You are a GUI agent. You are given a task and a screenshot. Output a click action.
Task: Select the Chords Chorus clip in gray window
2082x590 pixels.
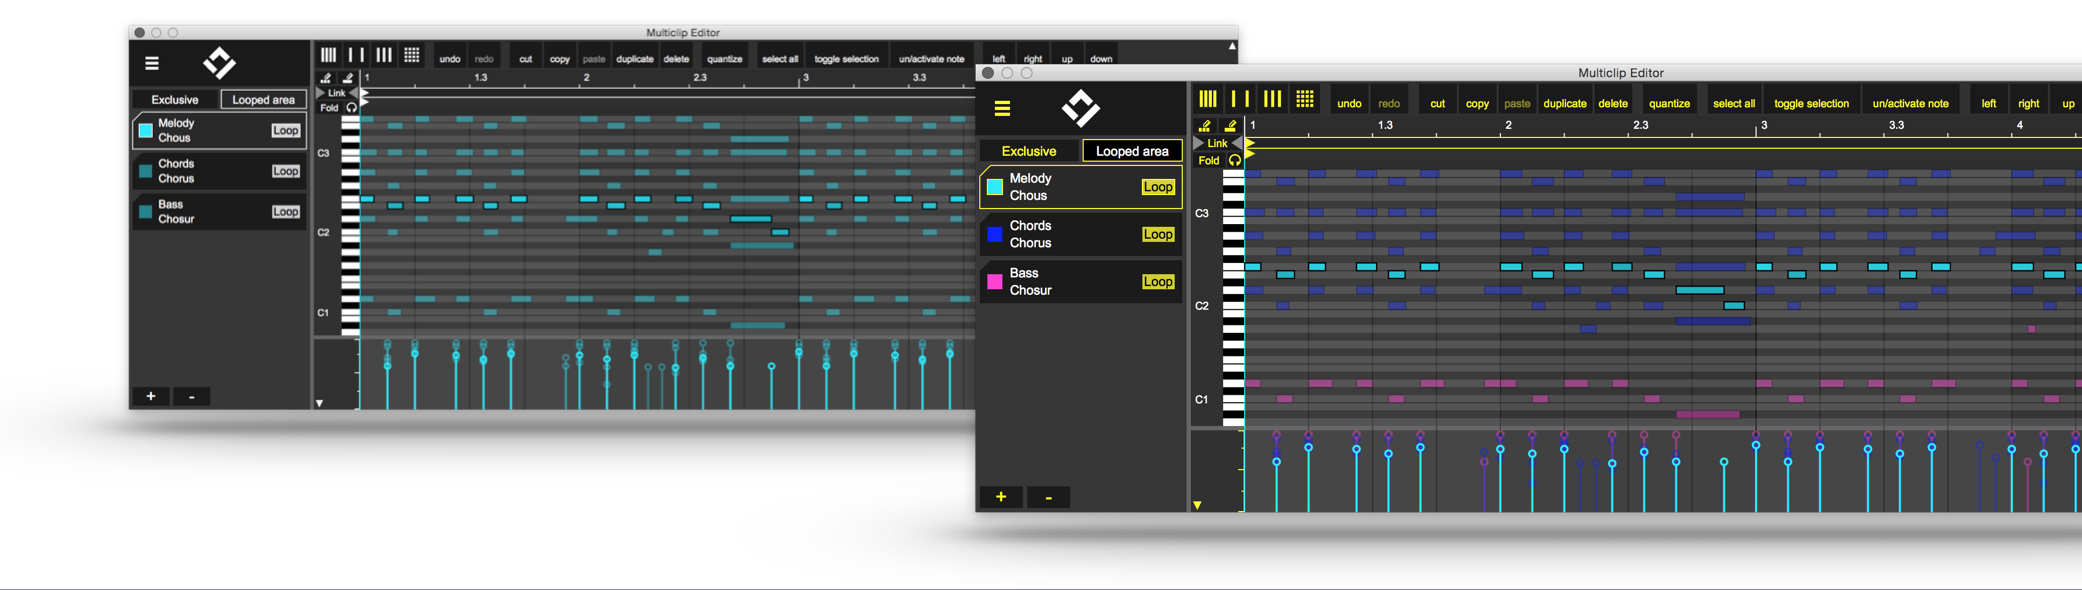[200, 171]
